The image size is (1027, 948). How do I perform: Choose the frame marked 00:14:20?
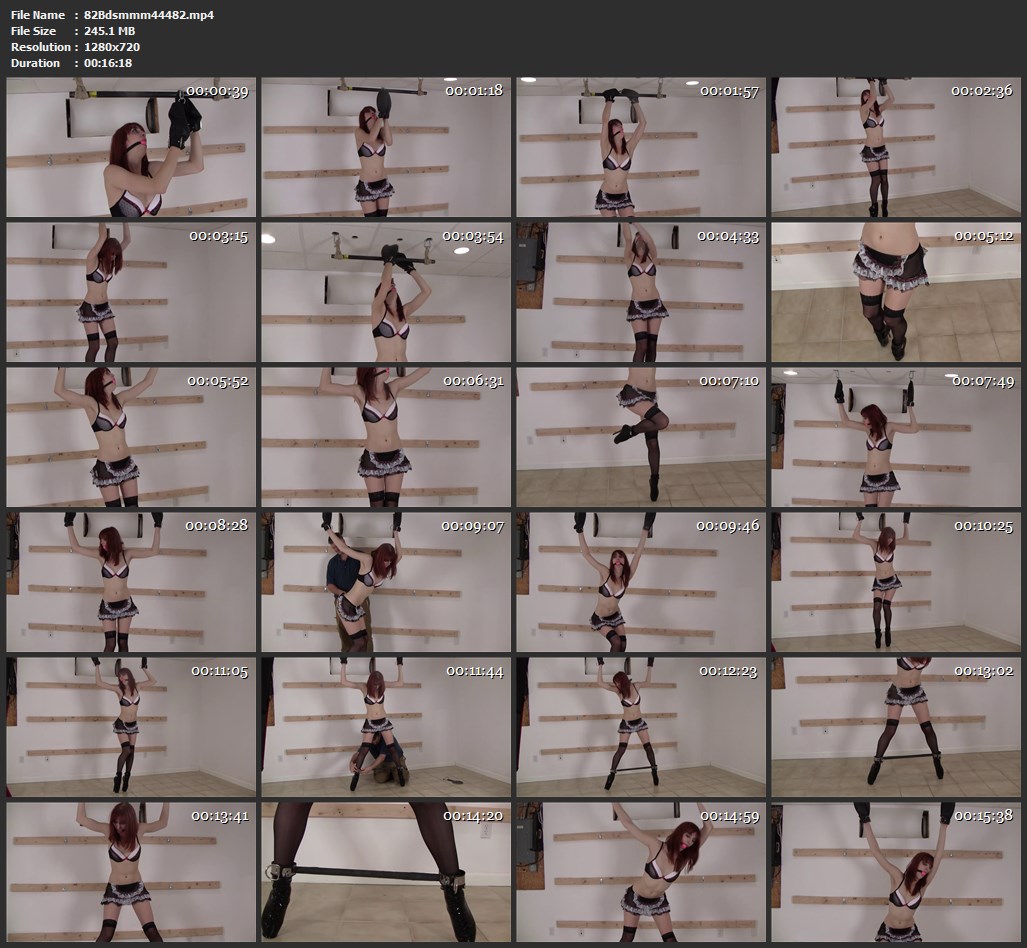point(386,872)
